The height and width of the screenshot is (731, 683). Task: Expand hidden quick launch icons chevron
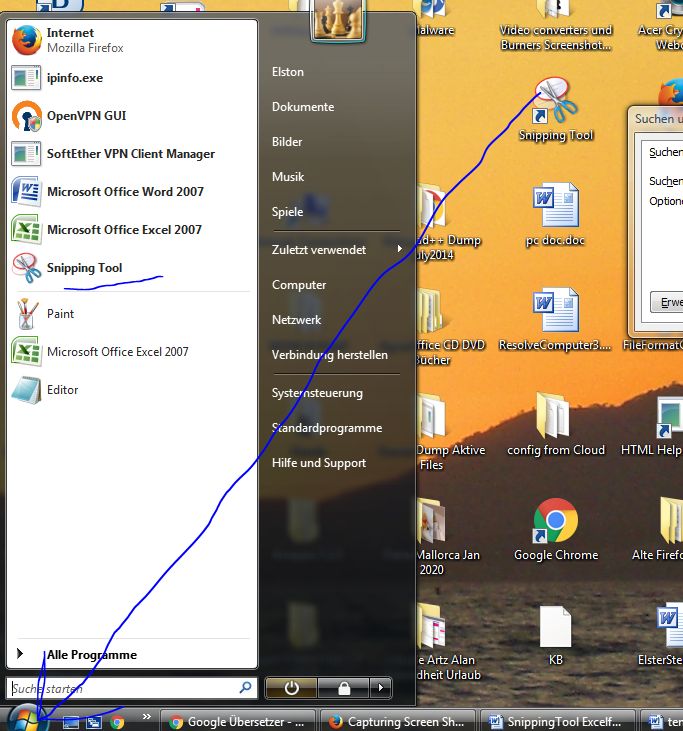point(146,717)
